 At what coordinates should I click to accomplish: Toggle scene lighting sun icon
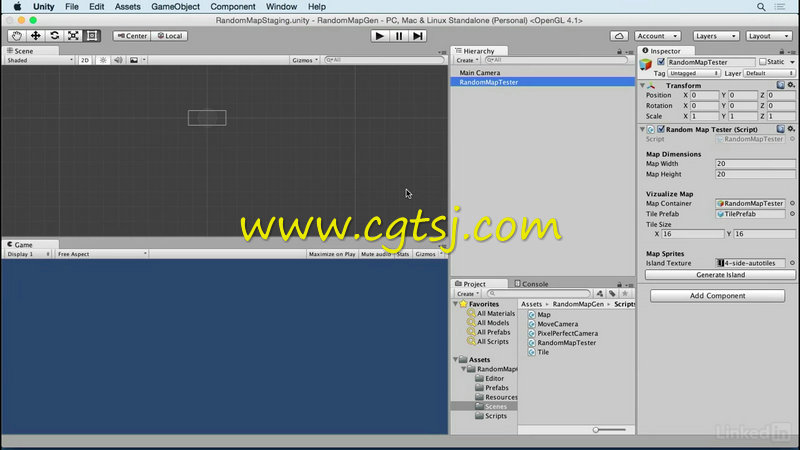click(103, 60)
